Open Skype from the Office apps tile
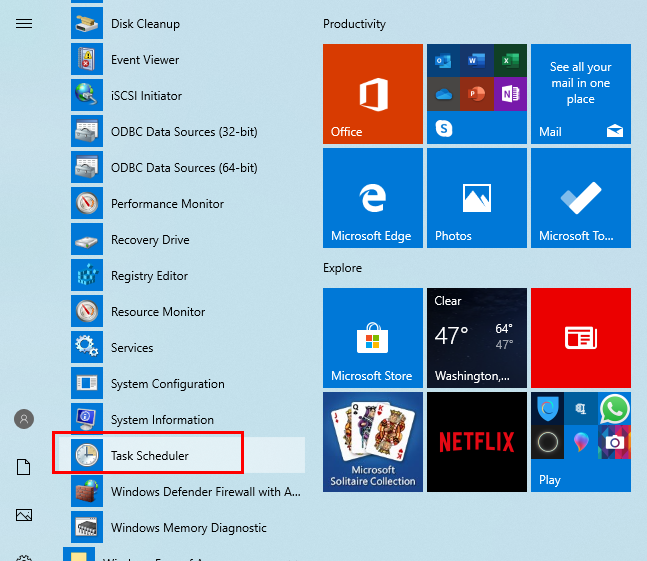 (x=444, y=128)
